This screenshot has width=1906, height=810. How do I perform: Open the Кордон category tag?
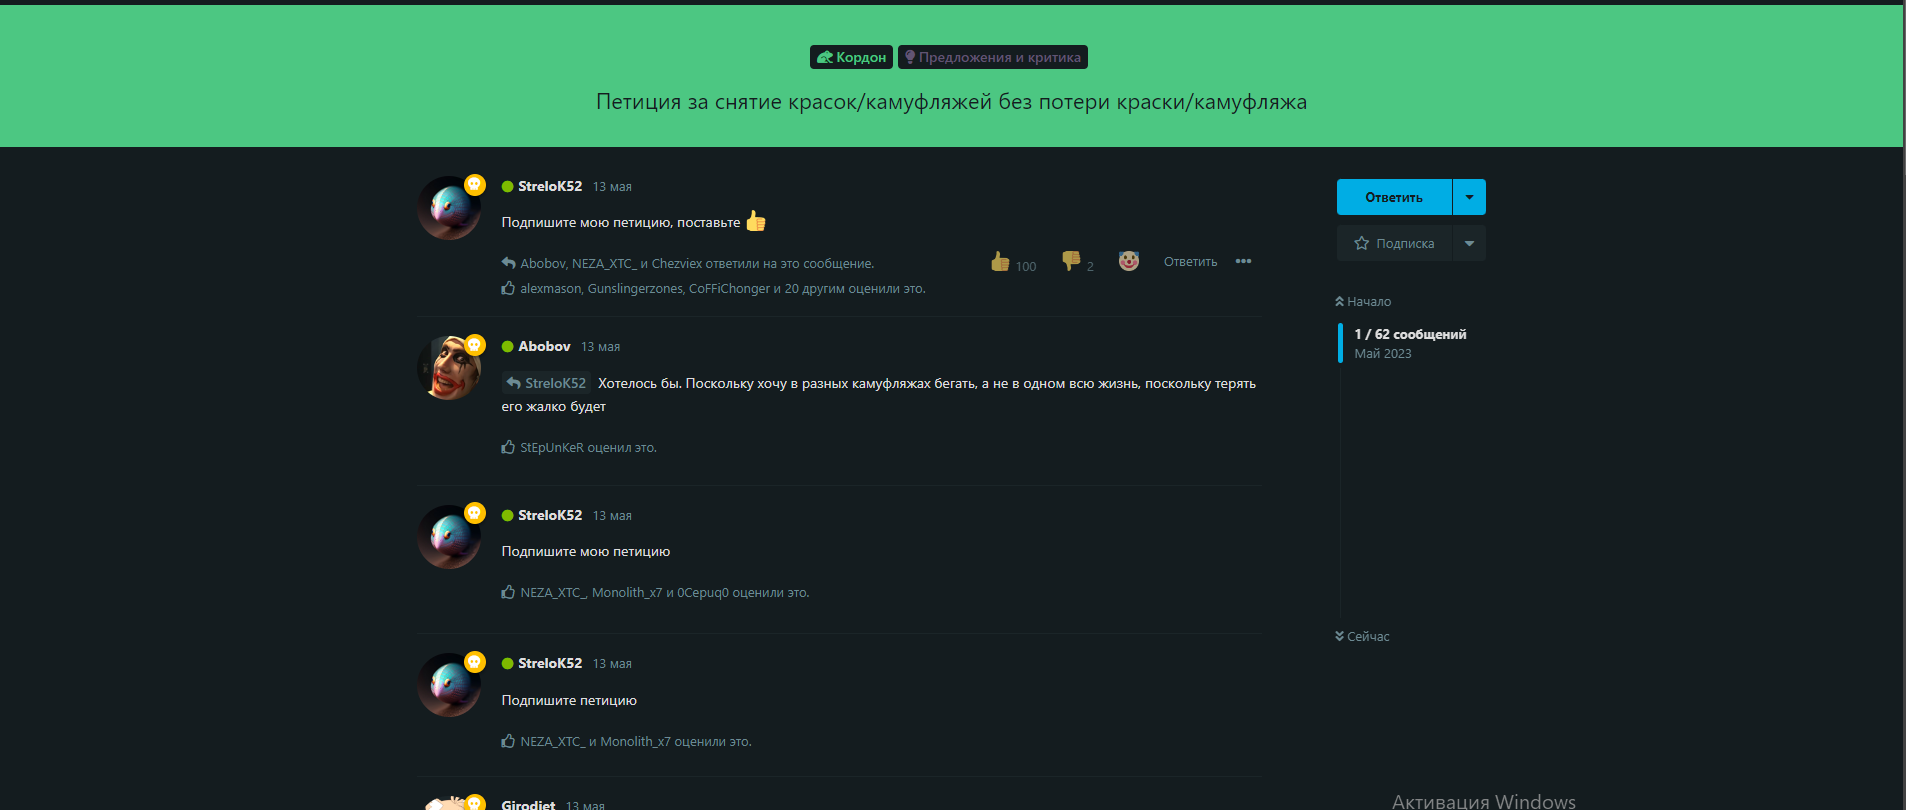[851, 57]
